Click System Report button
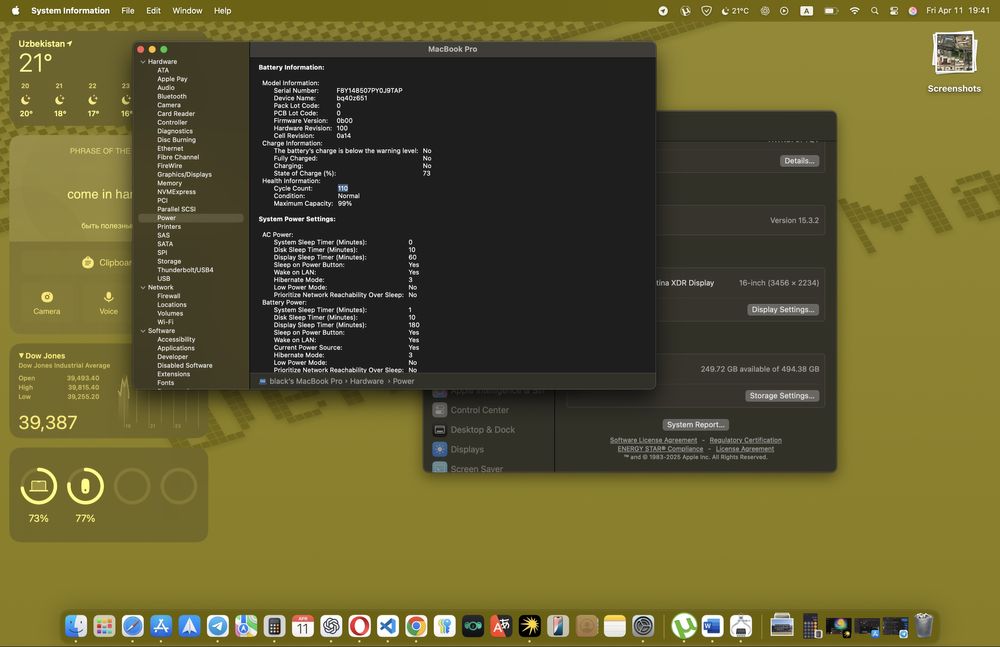 coord(695,424)
